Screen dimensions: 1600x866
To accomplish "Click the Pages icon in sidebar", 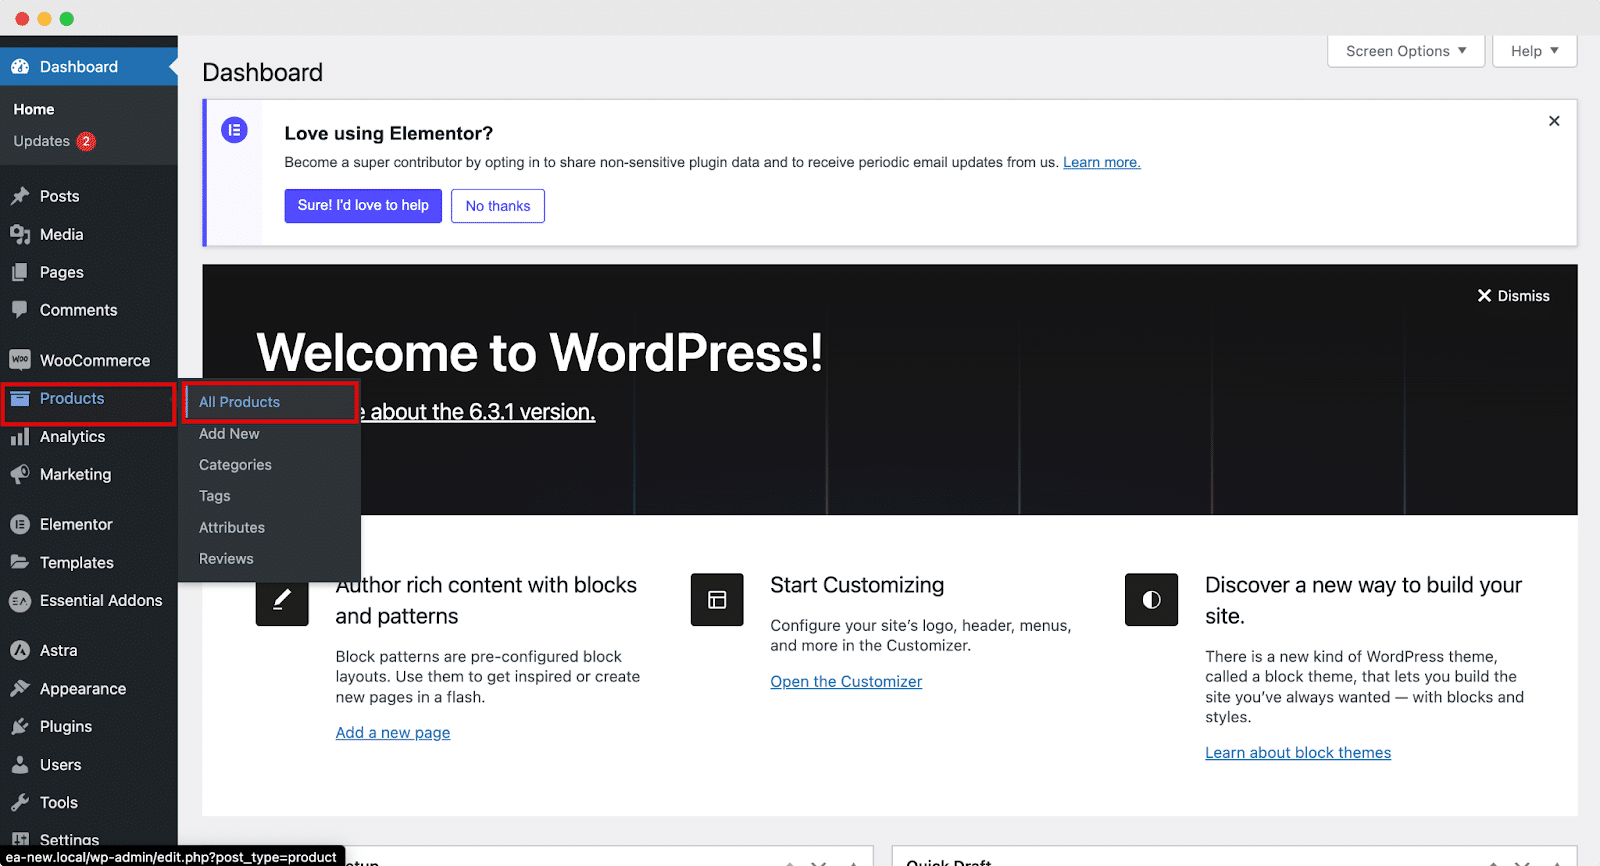I will [20, 272].
